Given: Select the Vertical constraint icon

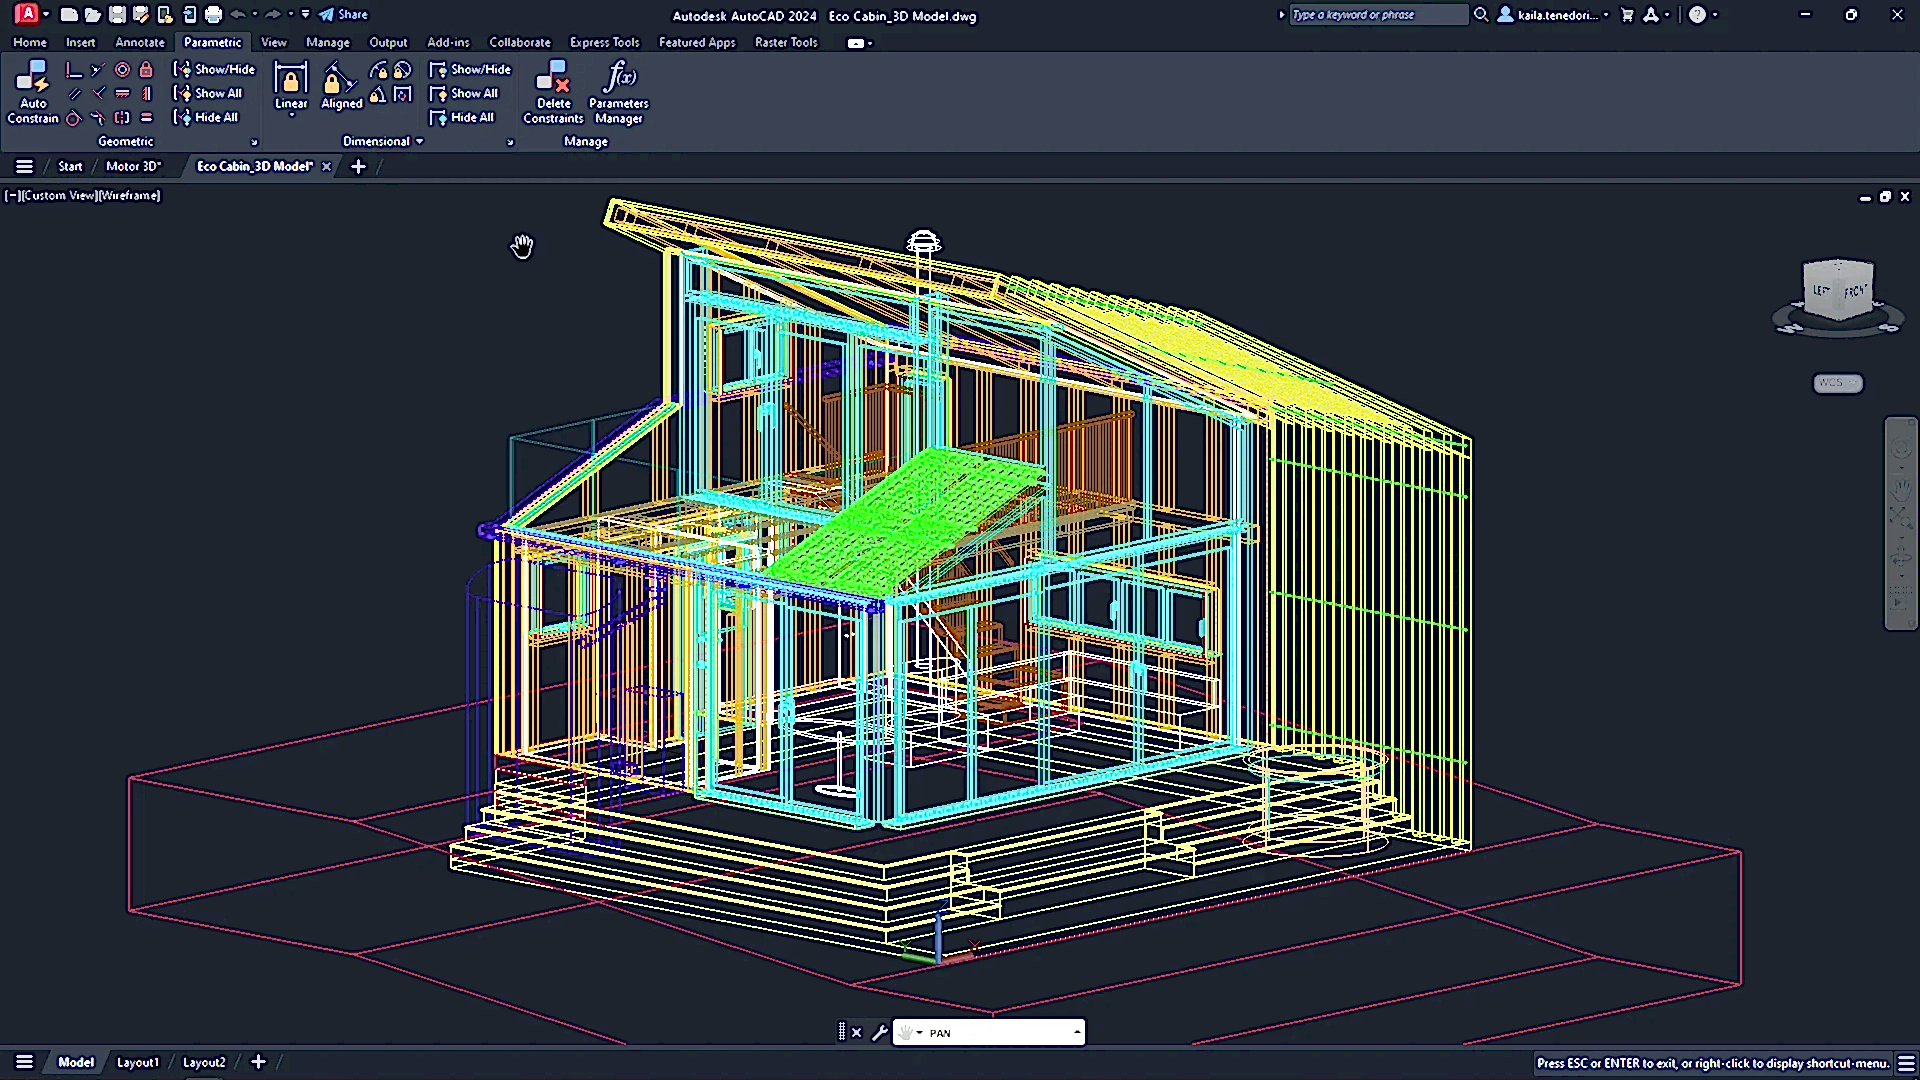Looking at the screenshot, I should [146, 94].
